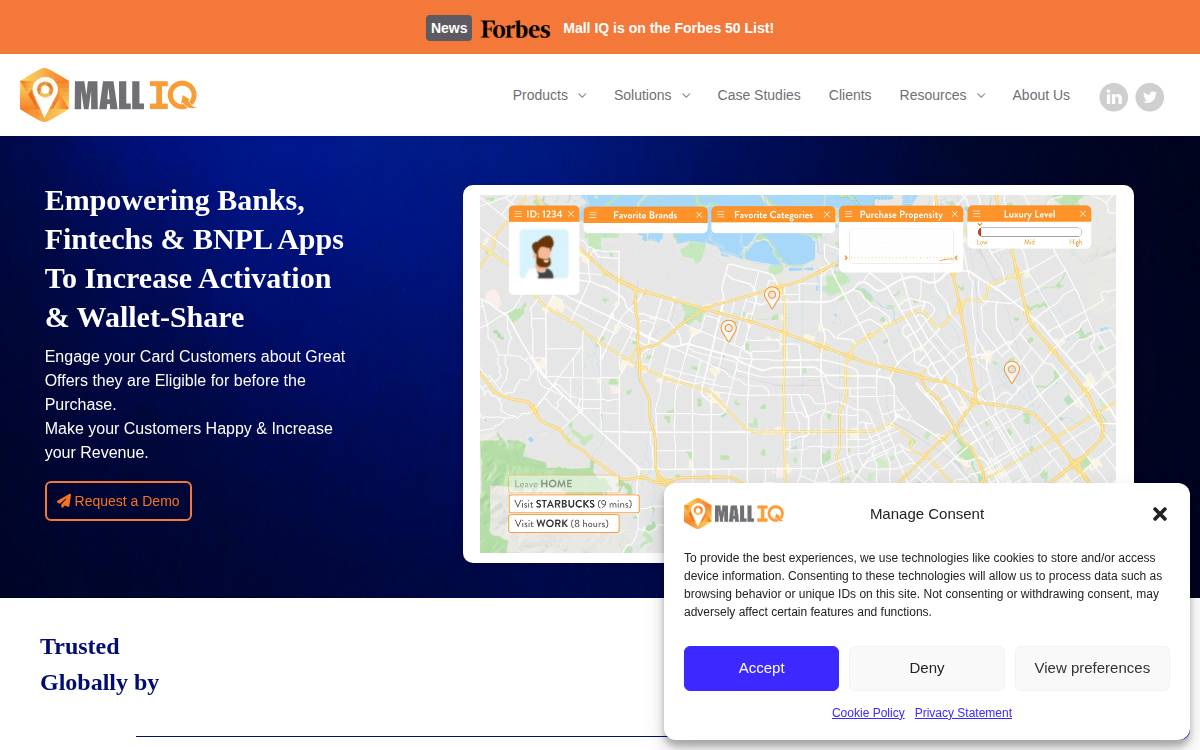The image size is (1200, 750).
Task: Open the Products menu
Action: 540,95
